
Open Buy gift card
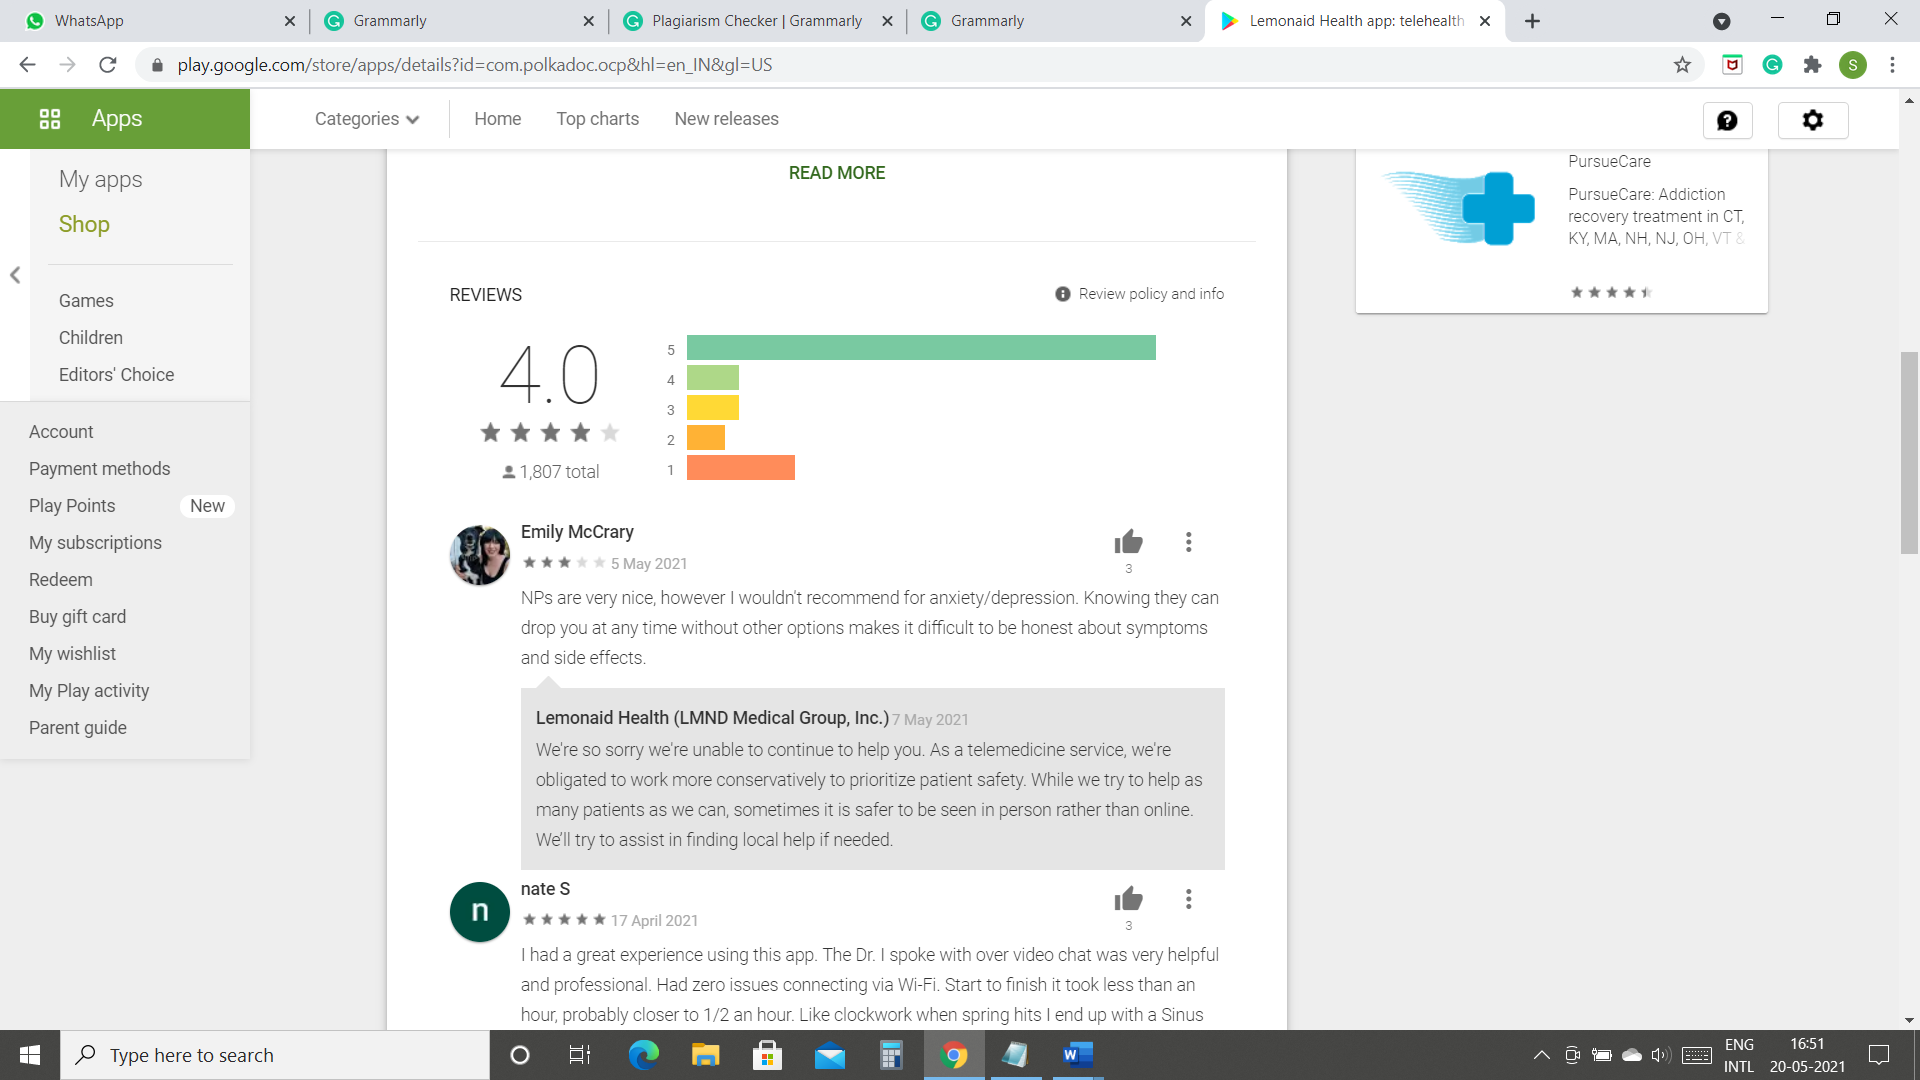coord(77,617)
